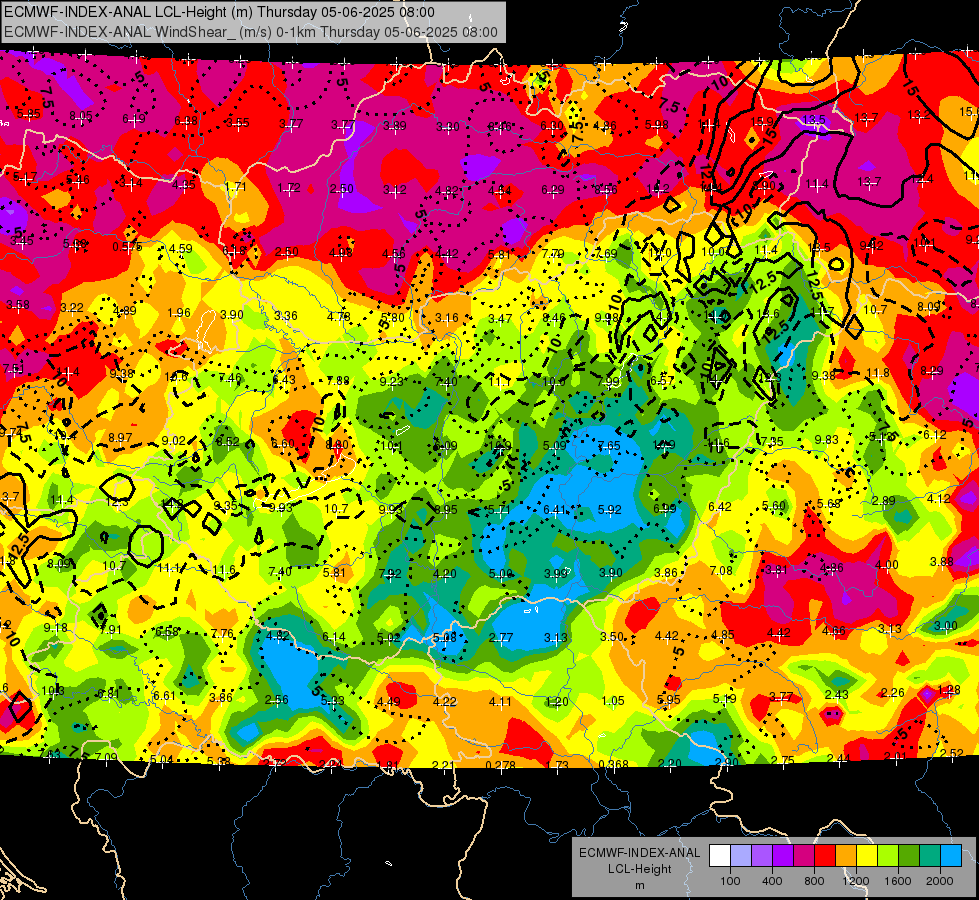This screenshot has height=900, width=979.
Task: Click the 4.85 grid value
Action: click(723, 635)
